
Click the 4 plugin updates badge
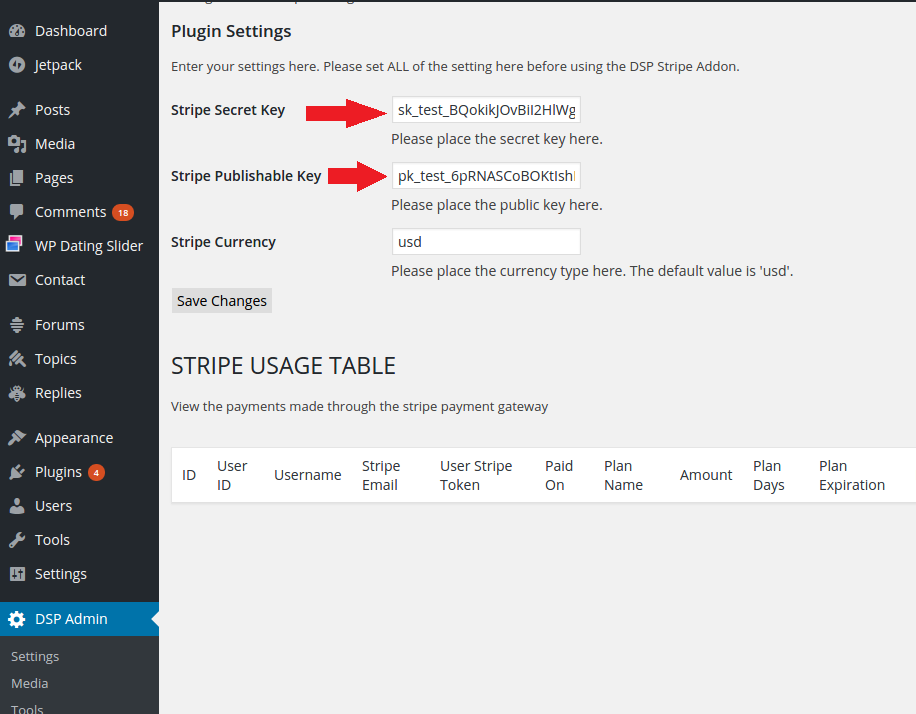point(96,472)
